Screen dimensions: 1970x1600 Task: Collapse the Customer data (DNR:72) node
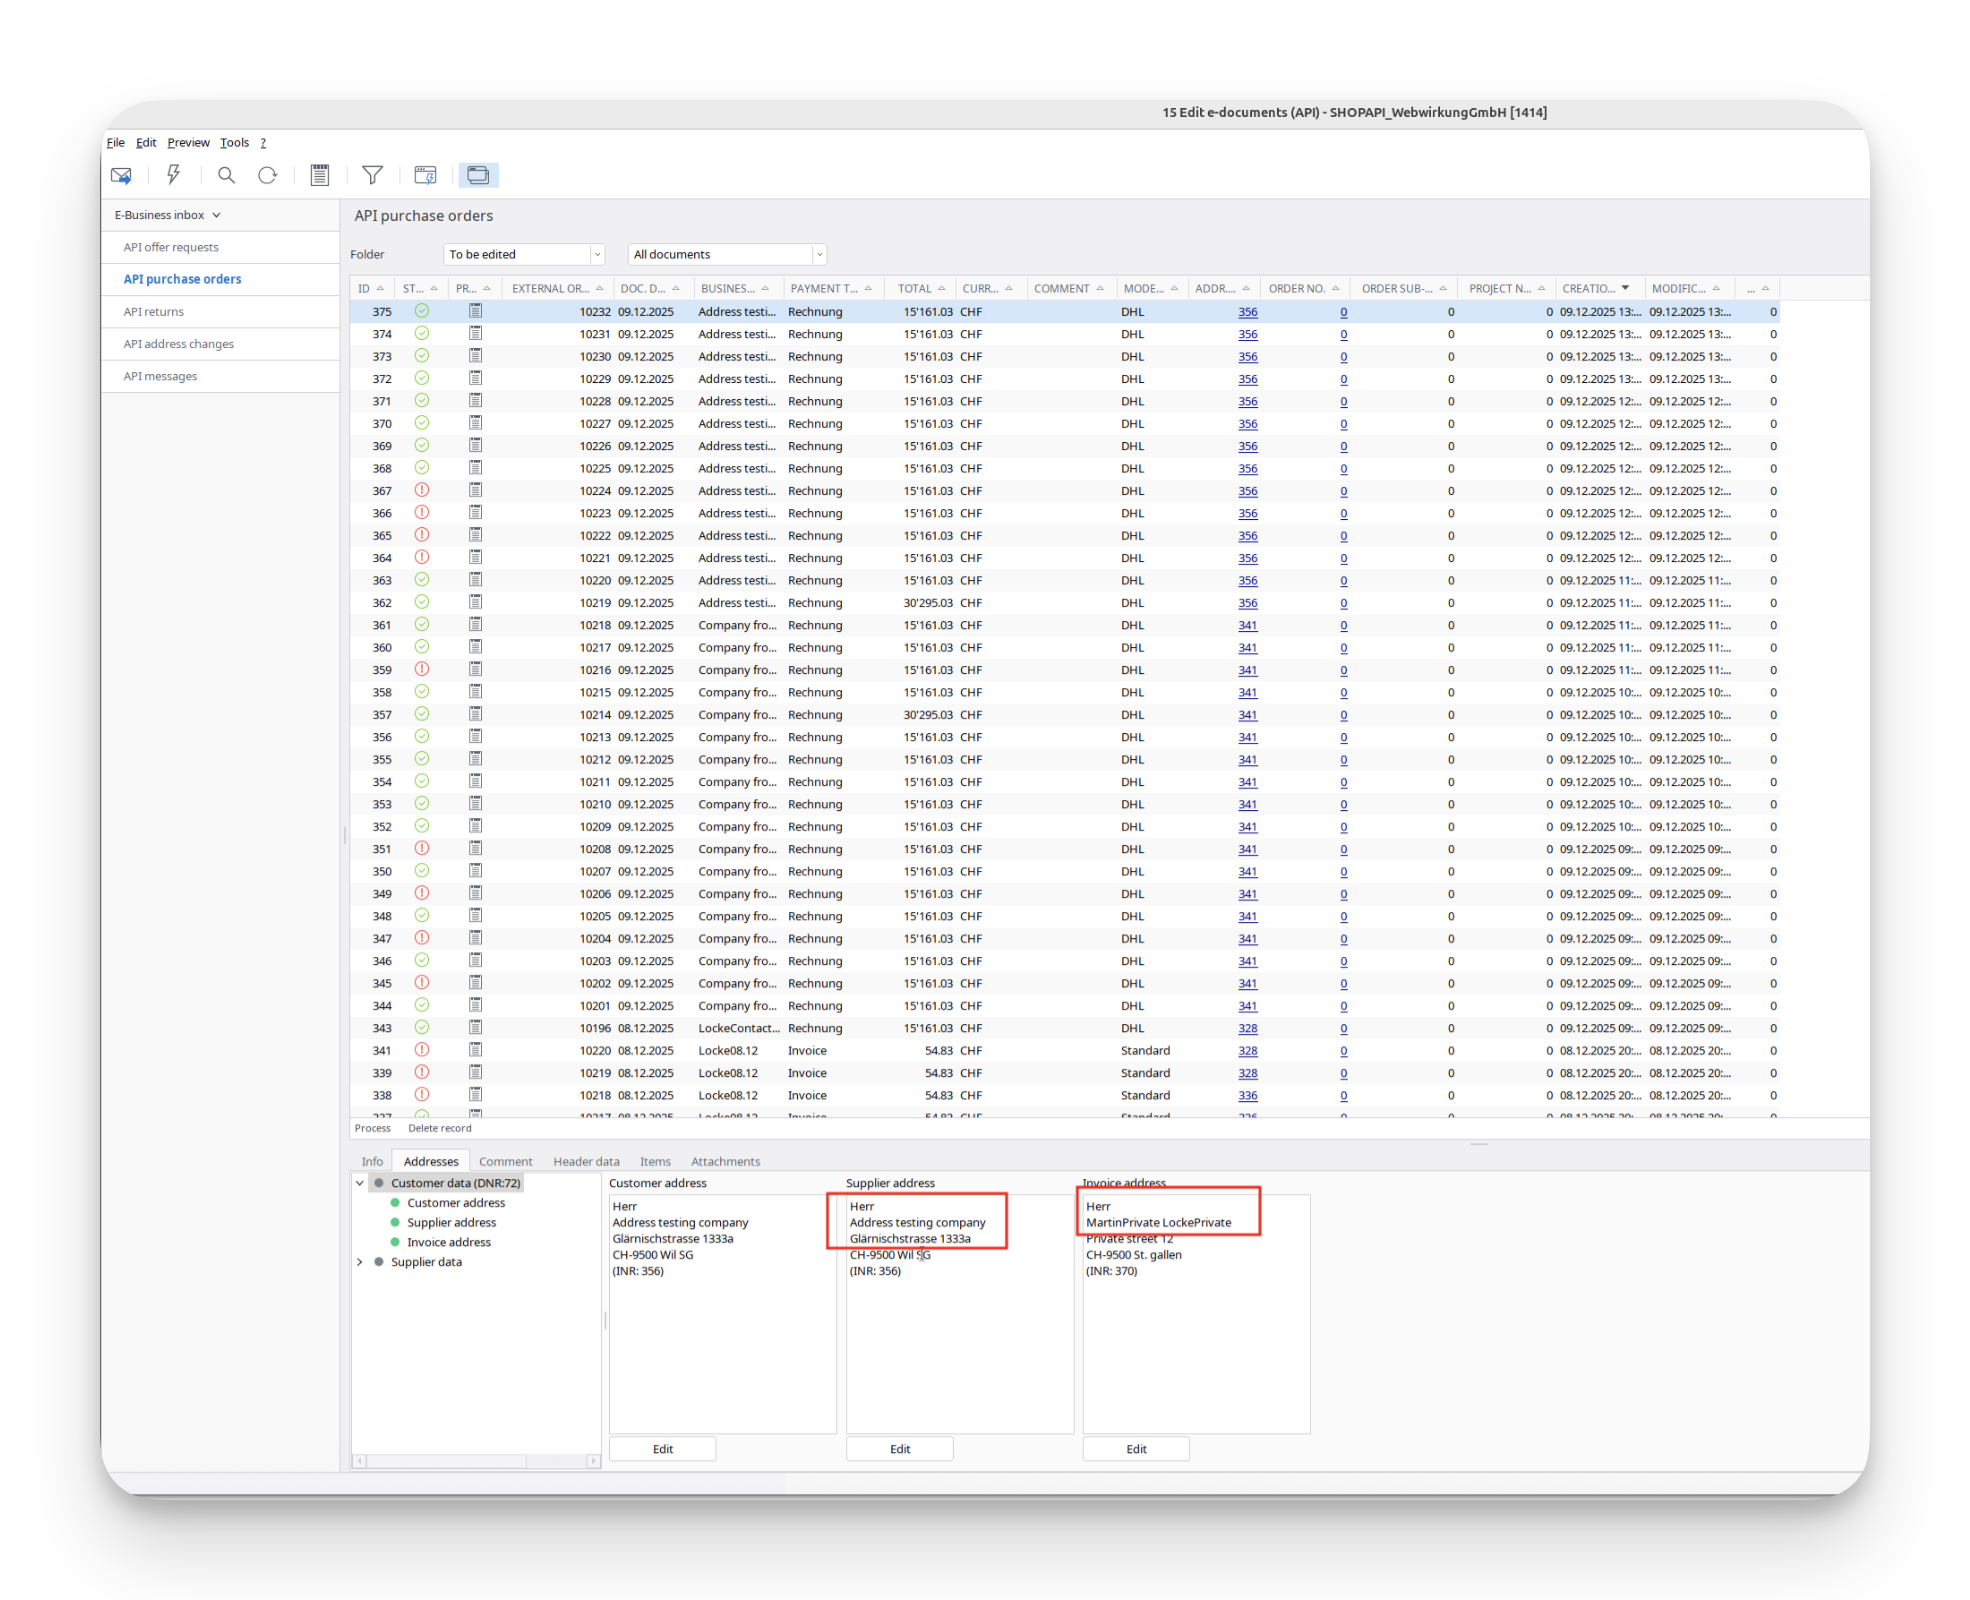(x=360, y=1183)
